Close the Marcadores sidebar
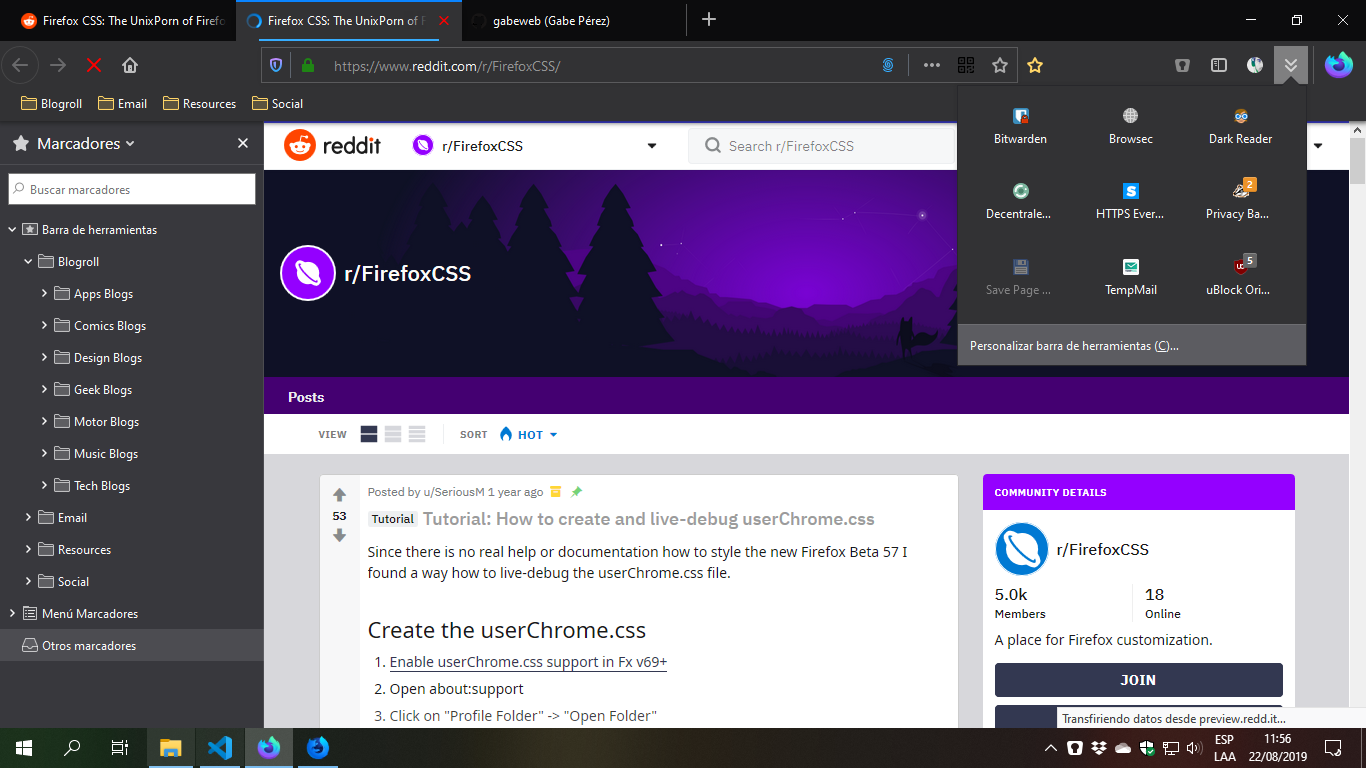This screenshot has width=1366, height=768. click(x=243, y=143)
